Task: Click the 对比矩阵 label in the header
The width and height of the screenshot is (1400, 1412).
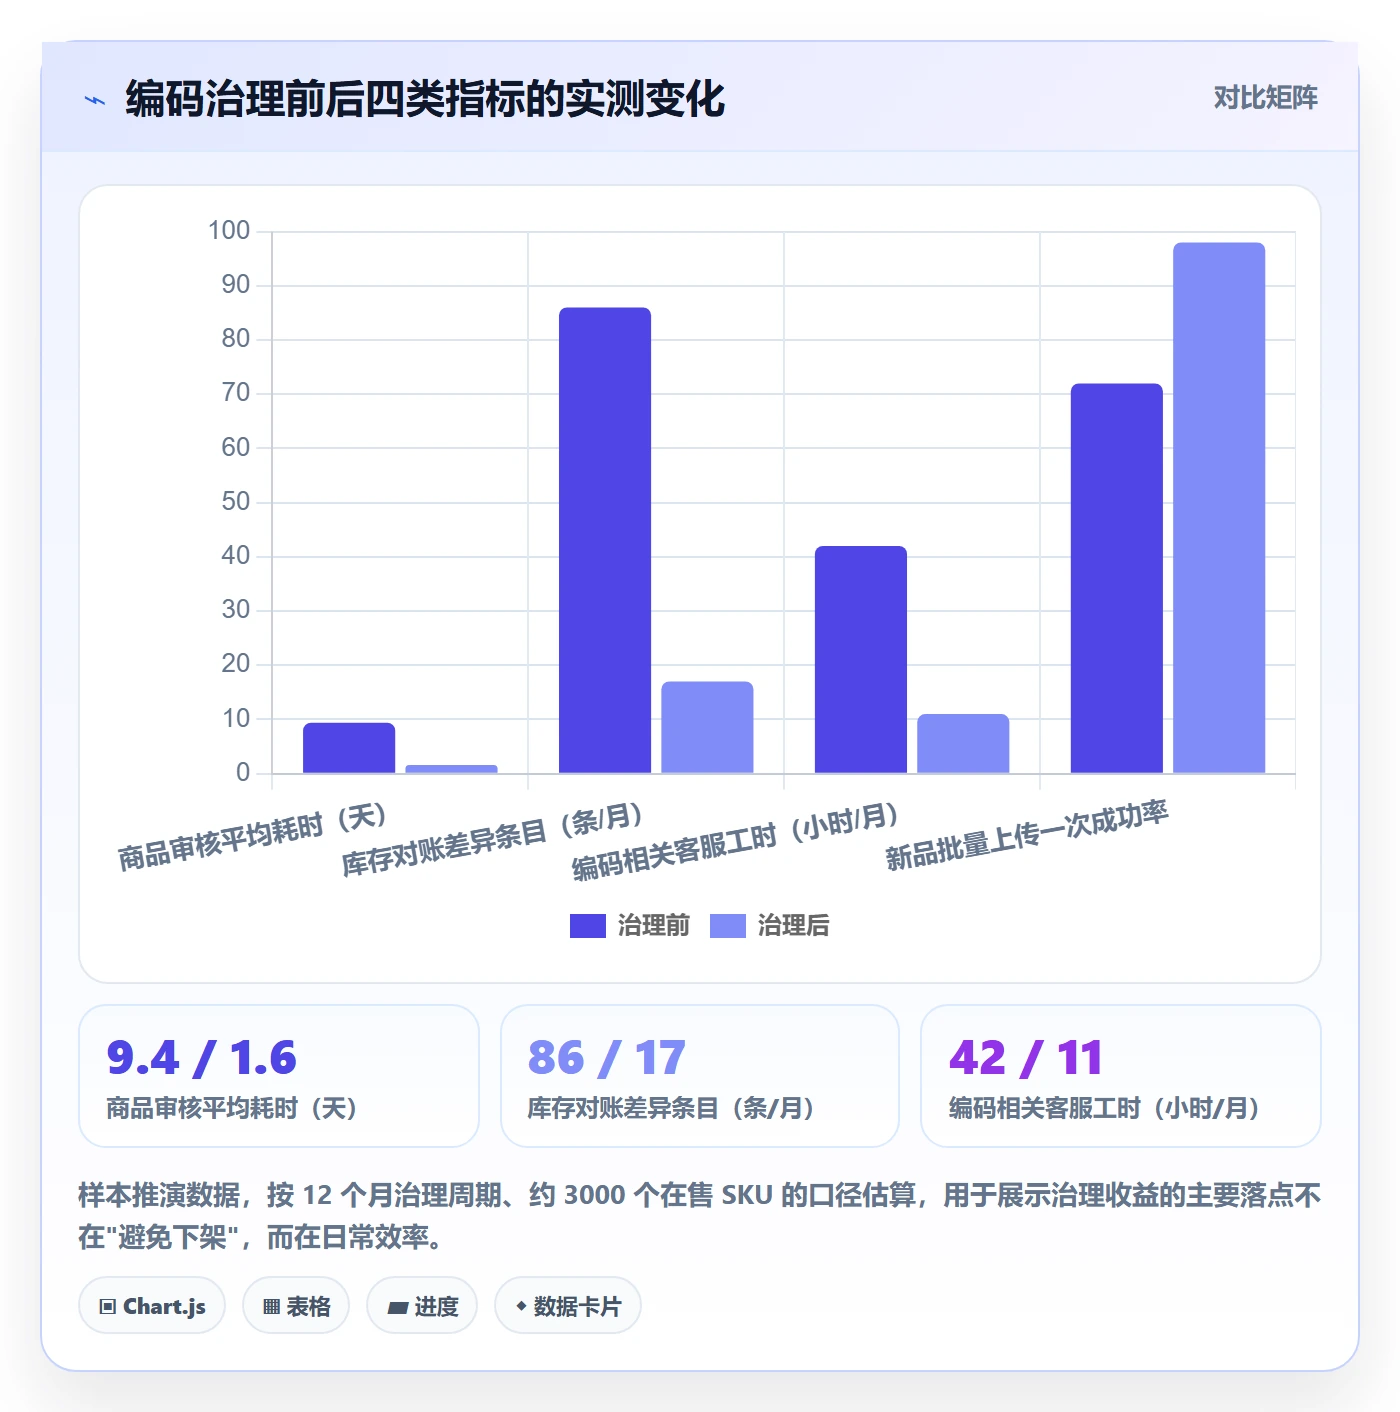Action: click(x=1265, y=97)
